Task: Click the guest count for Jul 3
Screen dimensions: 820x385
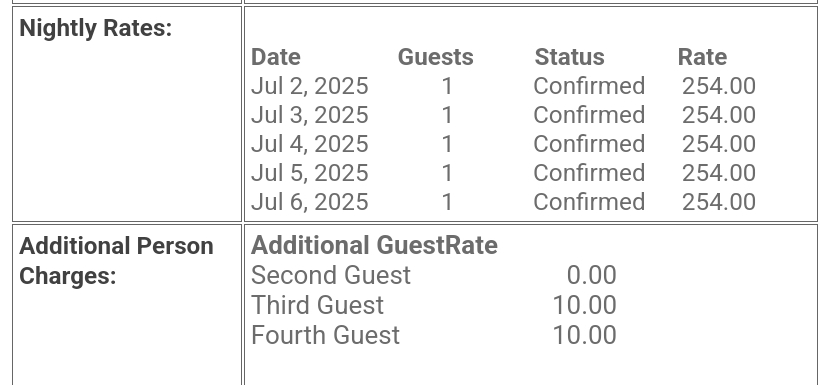Action: (x=447, y=115)
